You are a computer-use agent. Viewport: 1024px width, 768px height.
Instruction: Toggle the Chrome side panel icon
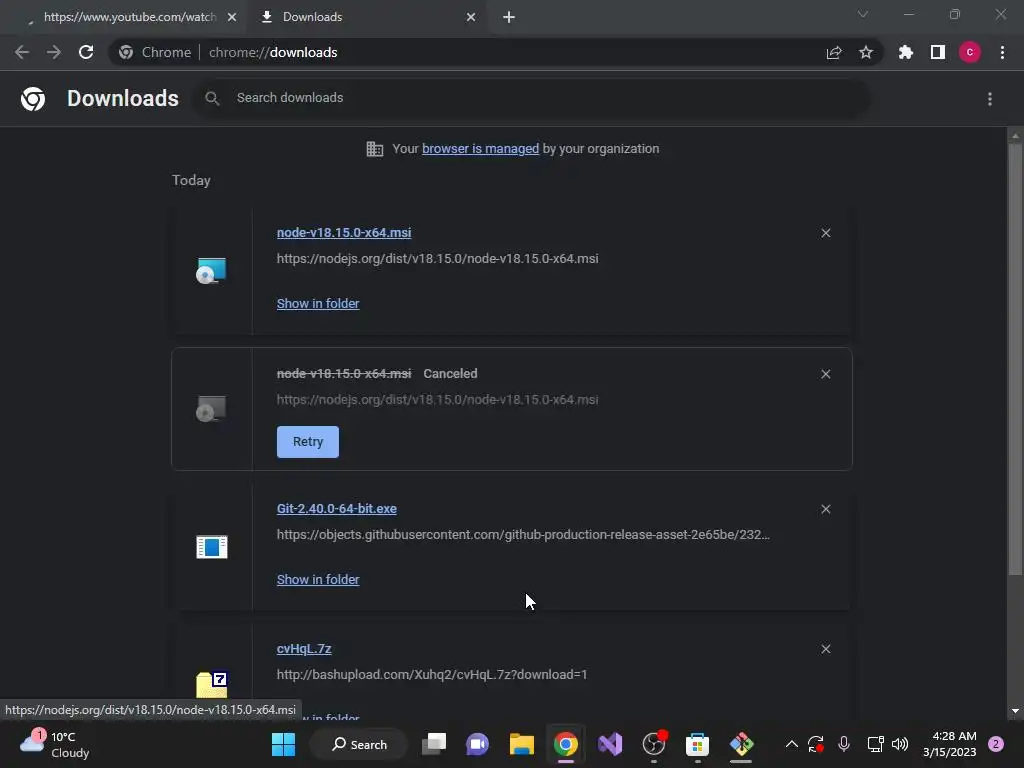938,52
